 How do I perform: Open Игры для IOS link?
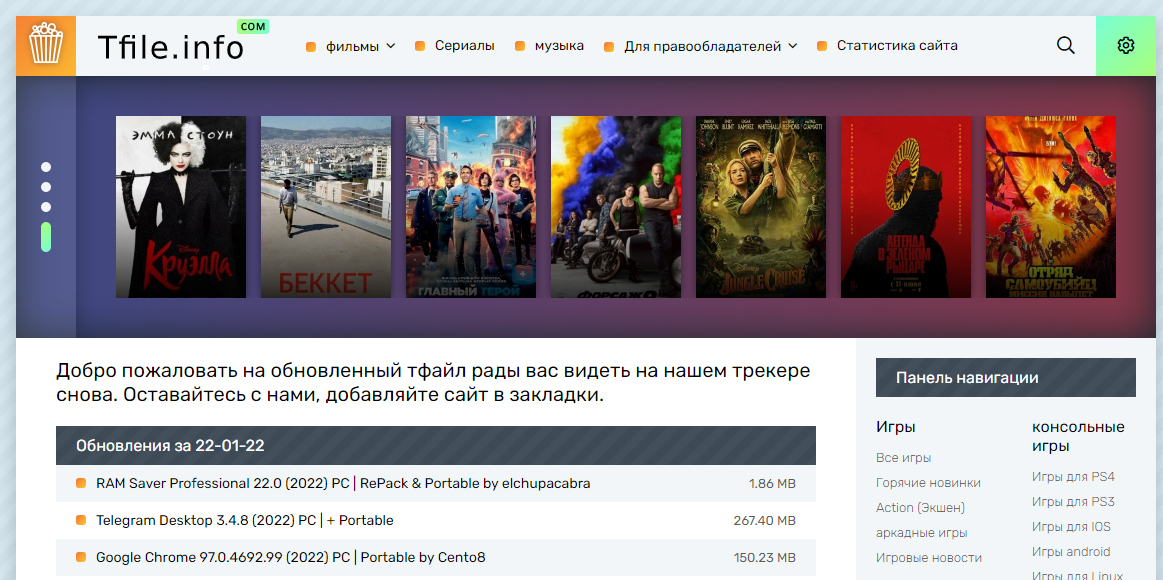point(1071,527)
